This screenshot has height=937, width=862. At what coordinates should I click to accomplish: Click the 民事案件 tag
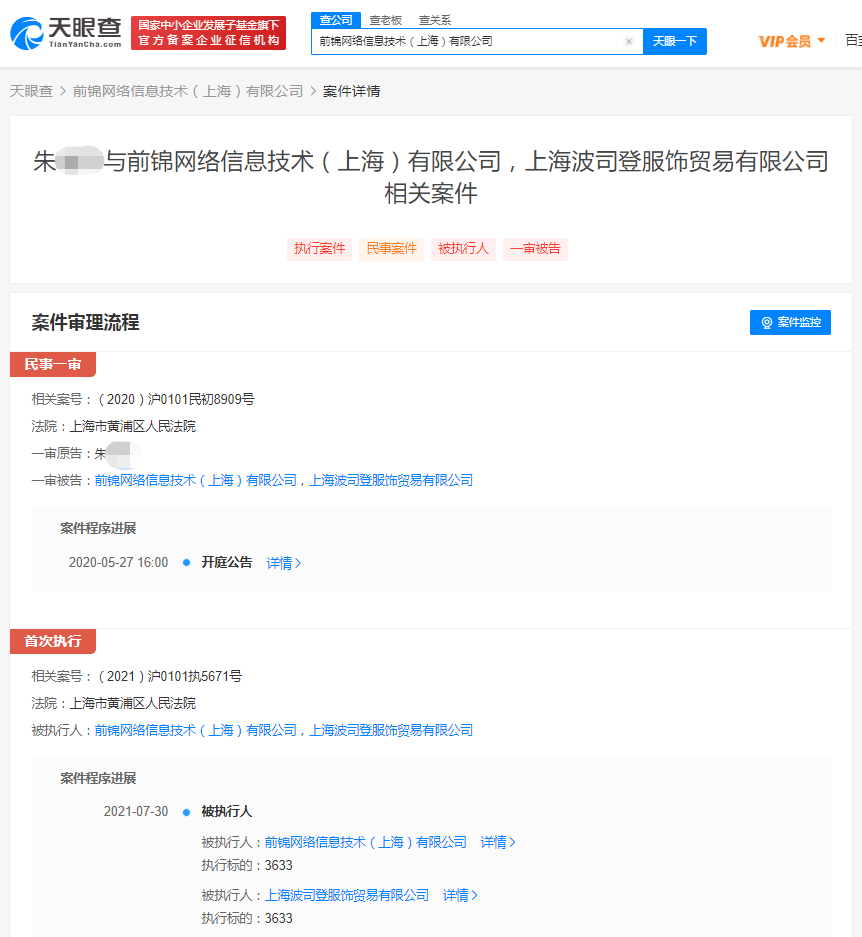[x=392, y=249]
